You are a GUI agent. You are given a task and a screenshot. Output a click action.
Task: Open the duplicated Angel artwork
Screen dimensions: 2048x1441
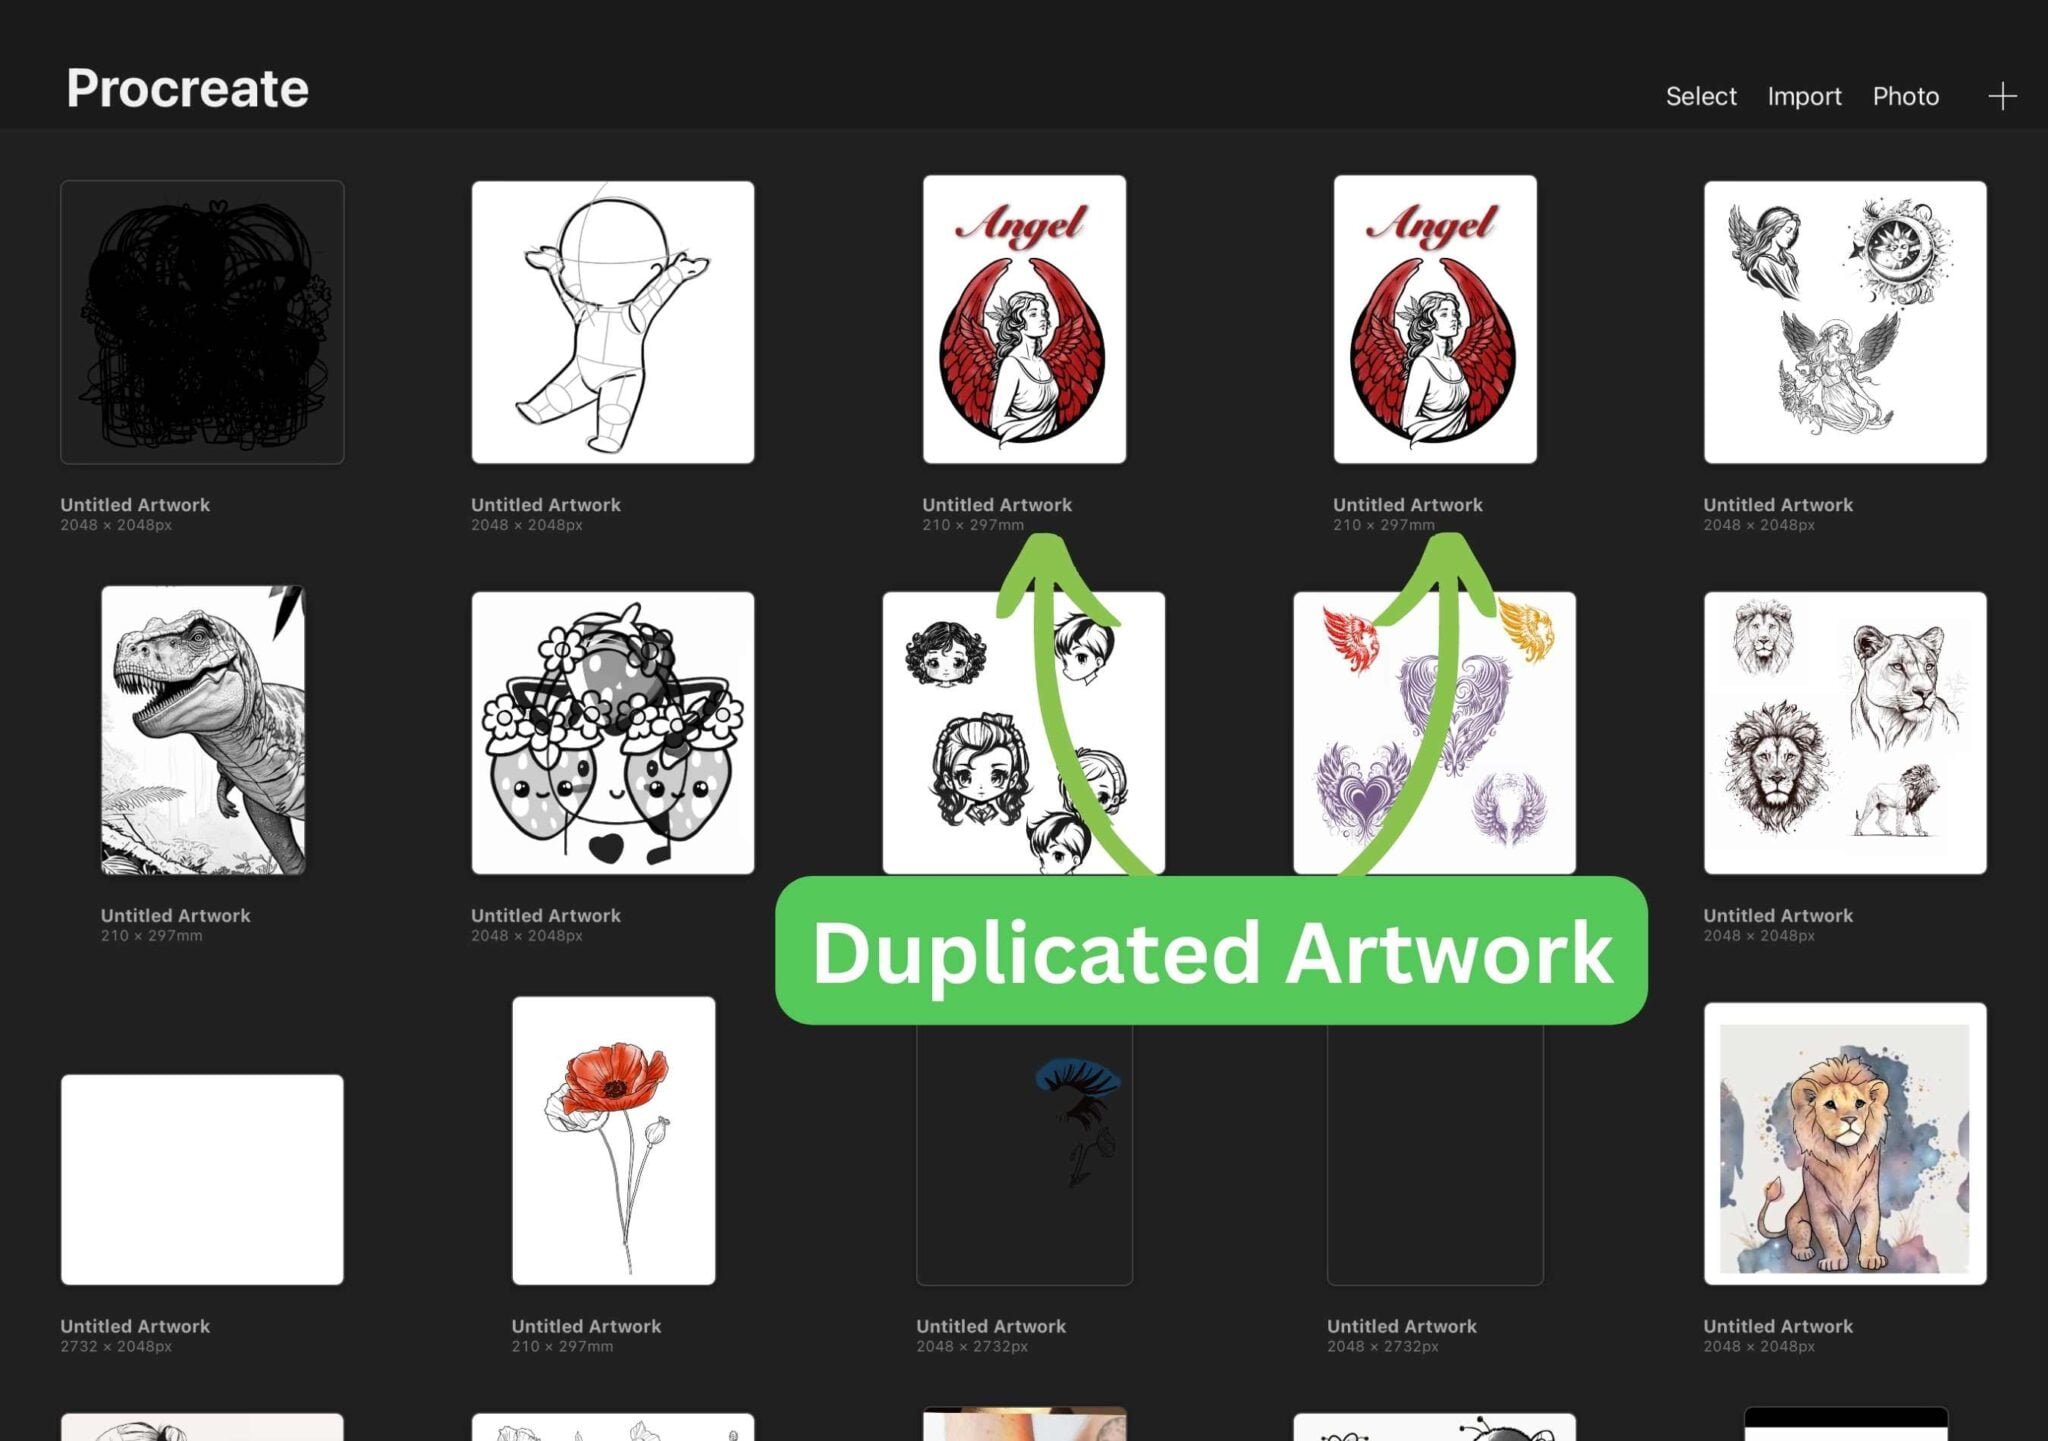(1434, 320)
